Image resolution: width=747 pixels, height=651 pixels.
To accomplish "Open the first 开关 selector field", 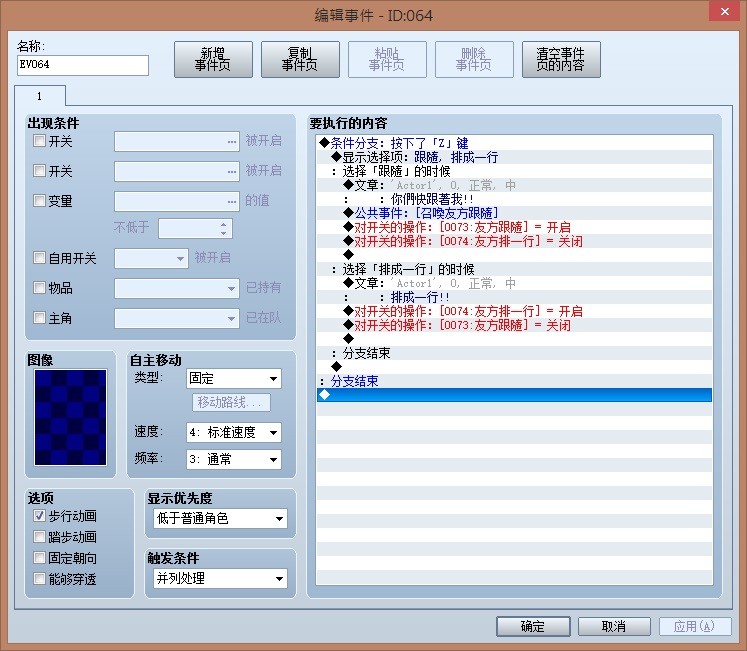I will [177, 142].
